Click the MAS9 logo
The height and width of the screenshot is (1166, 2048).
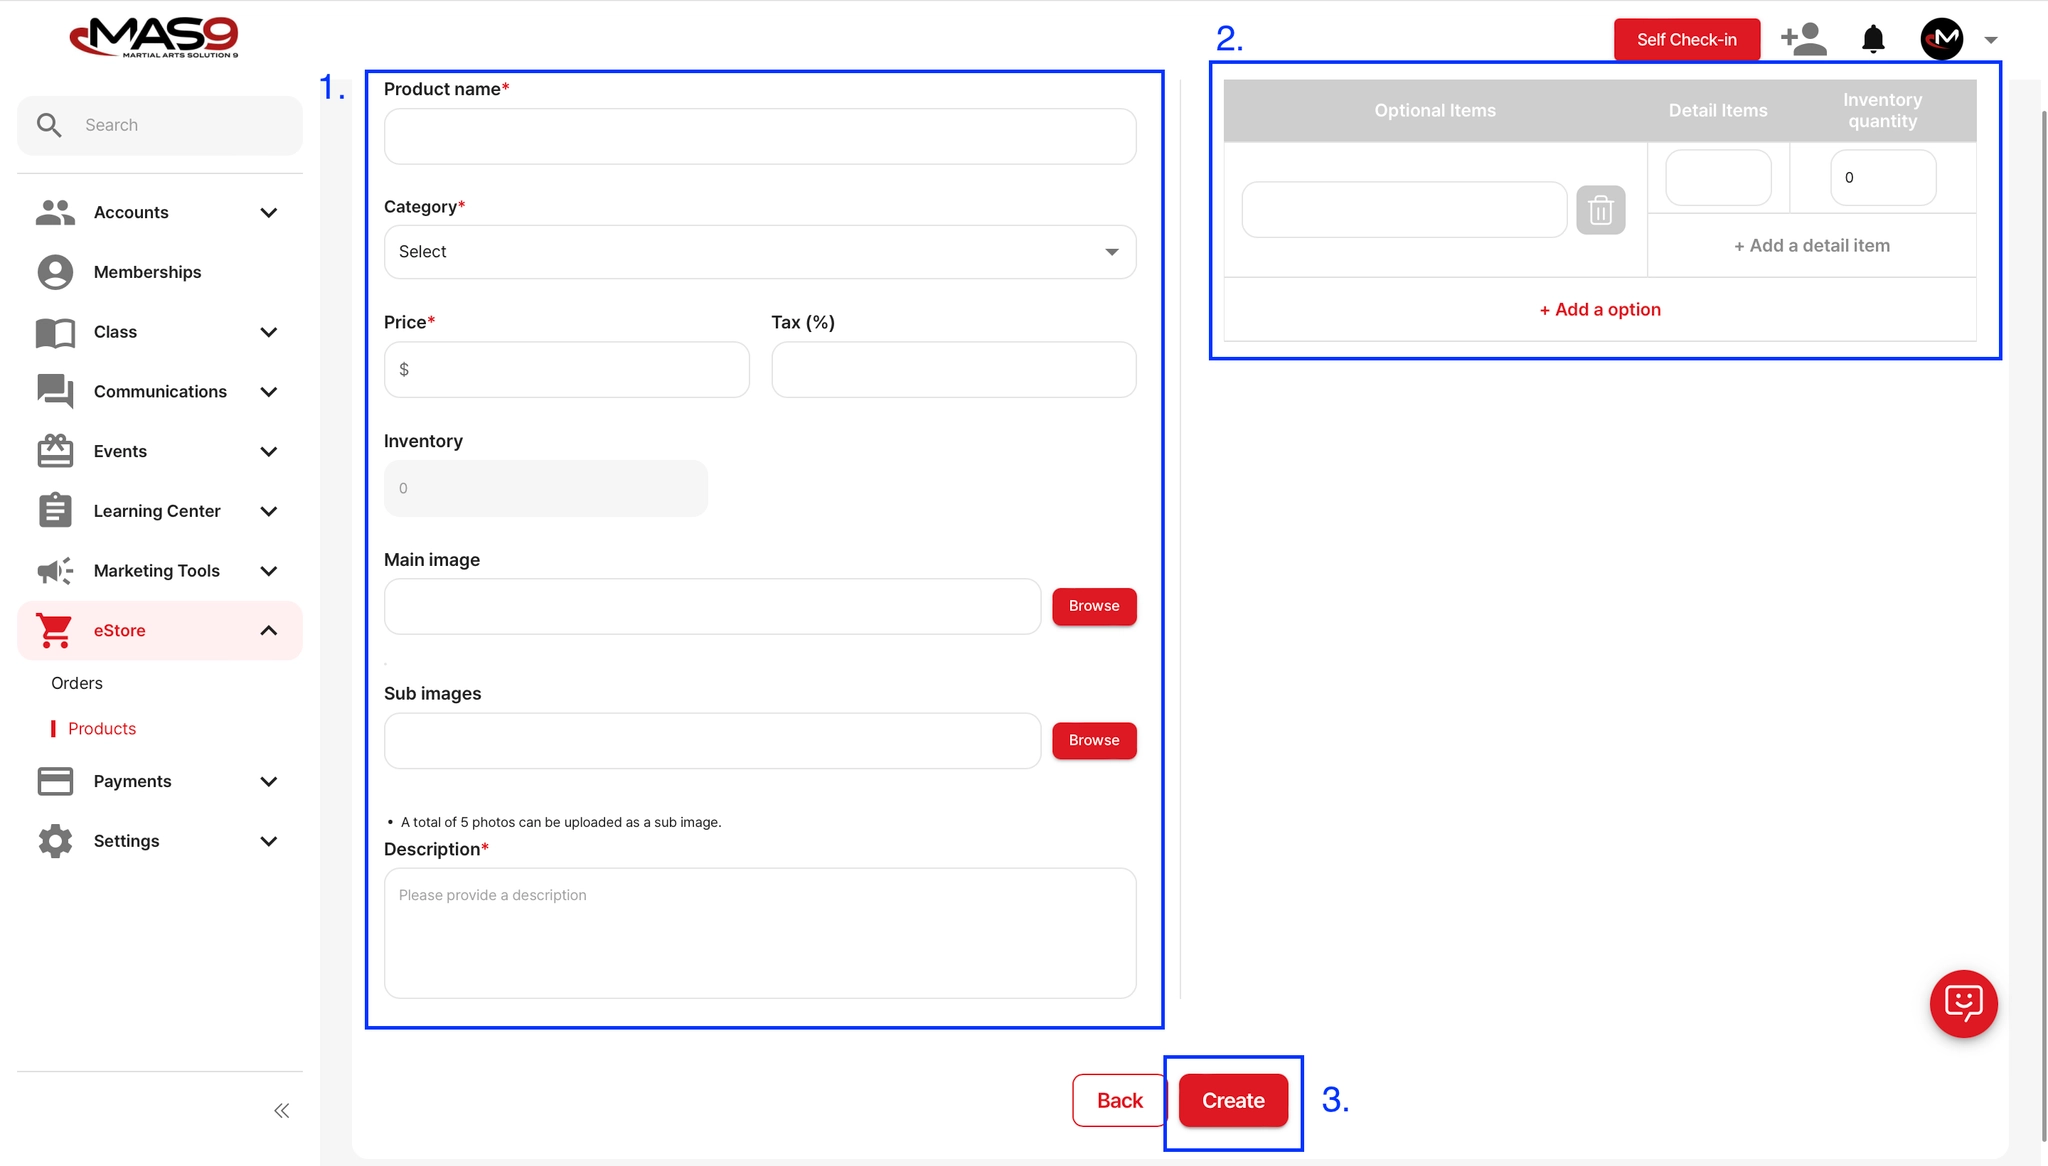[x=154, y=37]
